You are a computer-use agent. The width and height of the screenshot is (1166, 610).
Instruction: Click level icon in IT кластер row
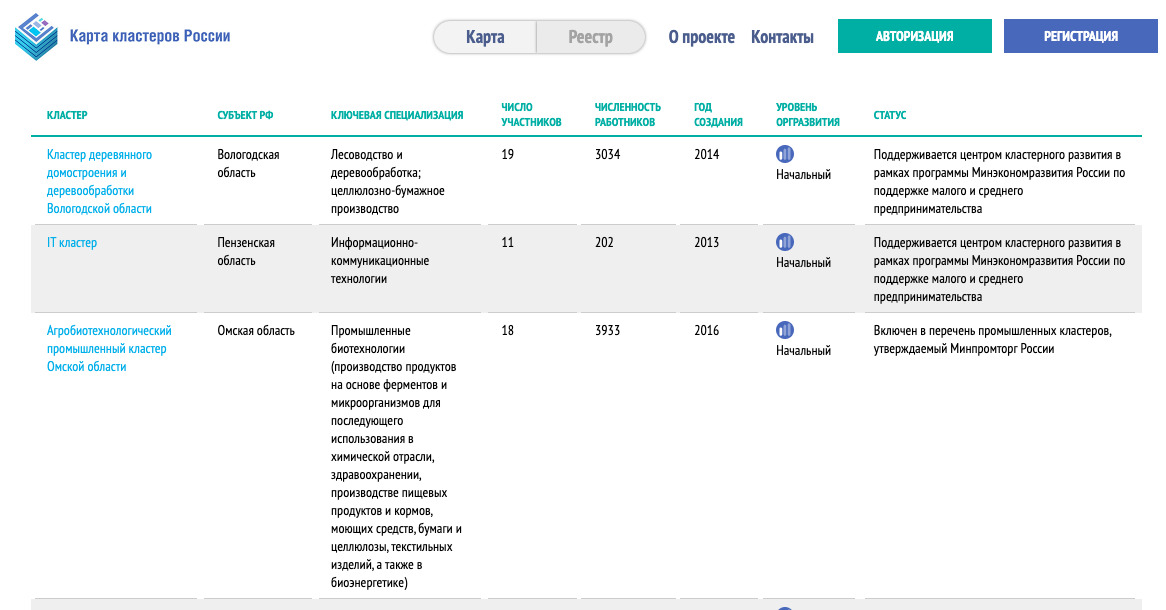point(785,242)
